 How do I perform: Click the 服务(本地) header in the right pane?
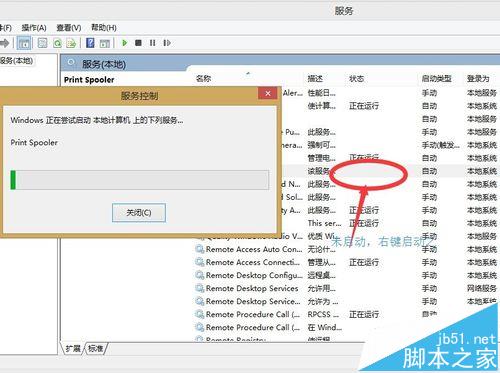click(x=104, y=64)
